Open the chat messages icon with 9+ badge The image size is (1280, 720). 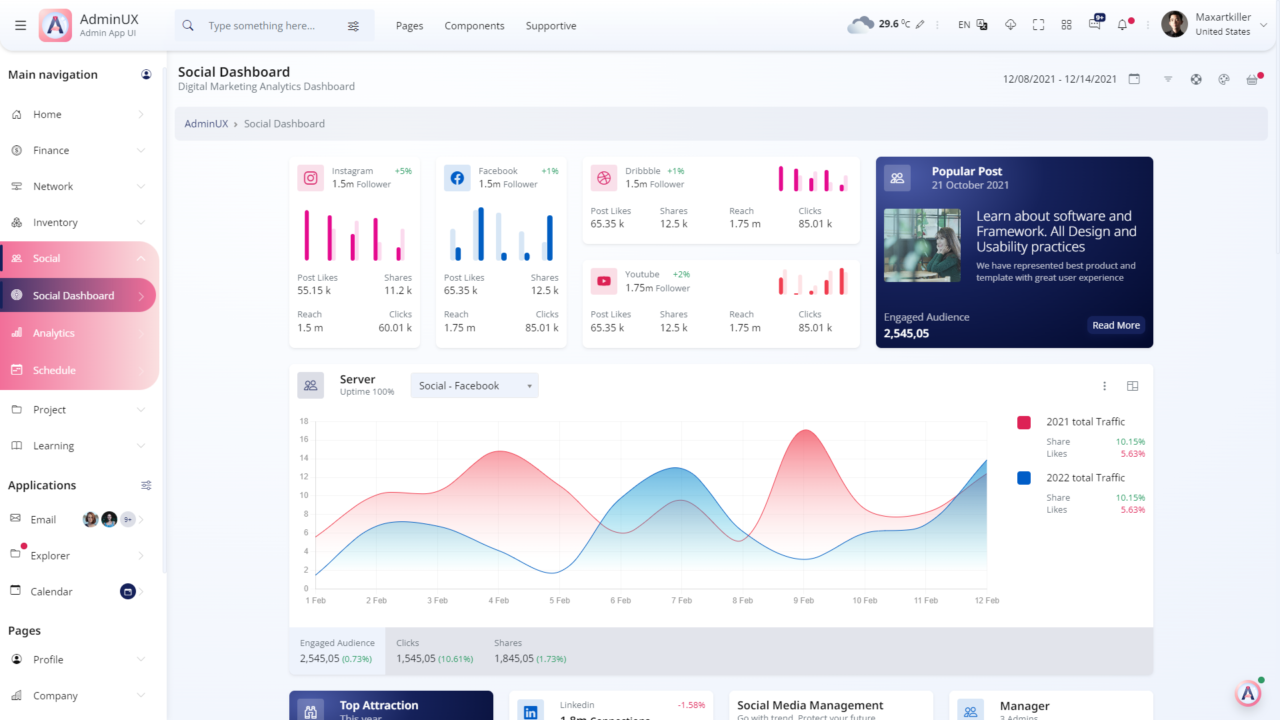(1095, 24)
